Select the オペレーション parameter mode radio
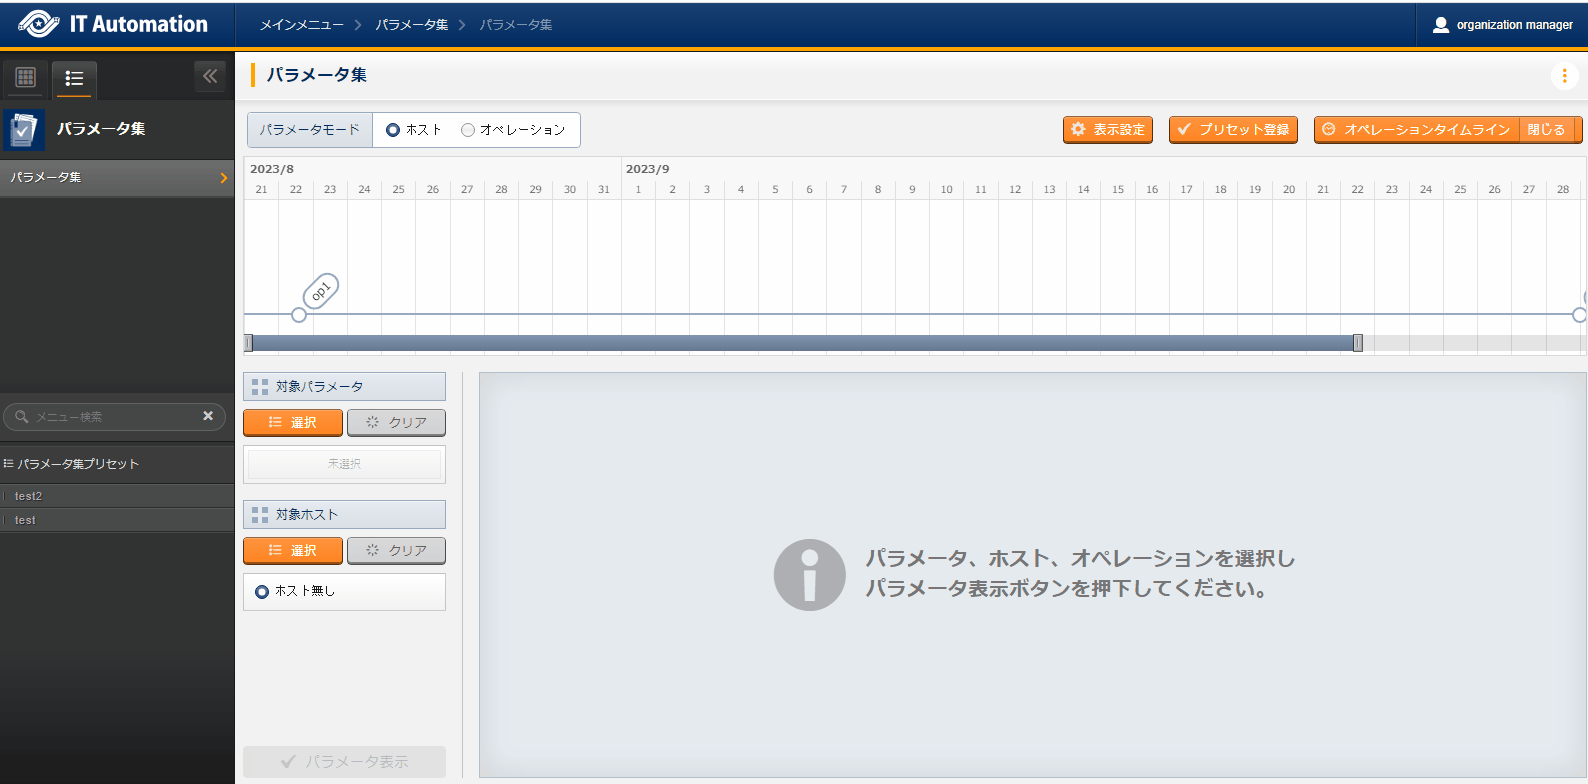Viewport: 1588px width, 784px height. point(468,130)
